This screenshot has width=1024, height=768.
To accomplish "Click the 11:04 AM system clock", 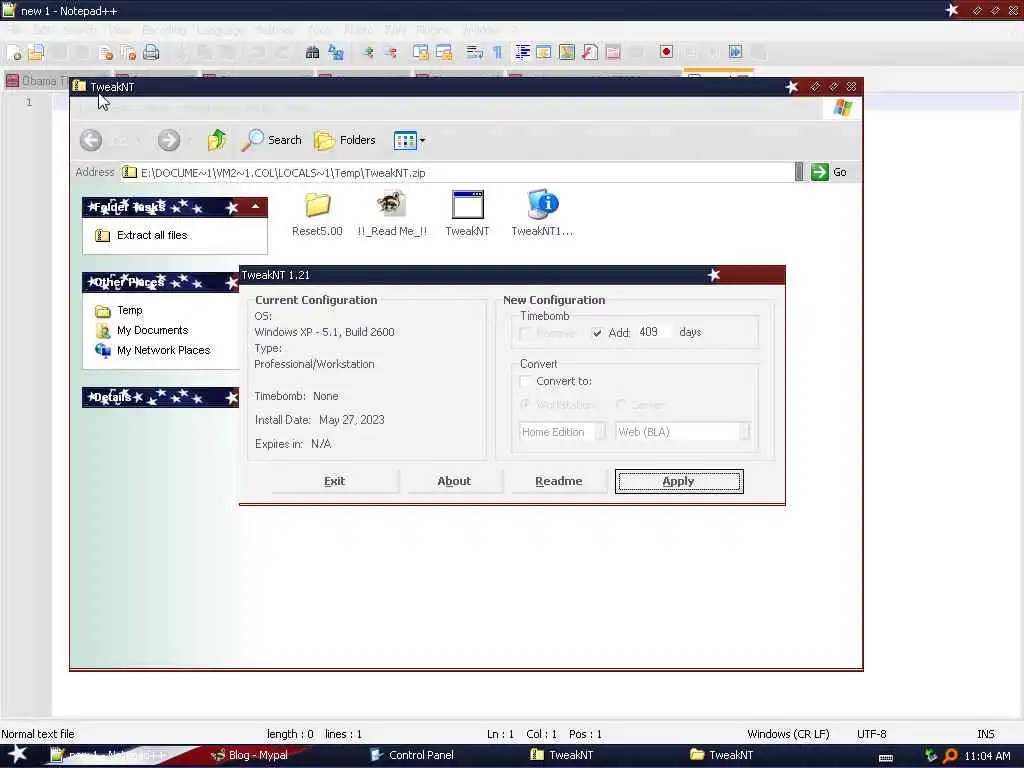I will pyautogui.click(x=987, y=756).
